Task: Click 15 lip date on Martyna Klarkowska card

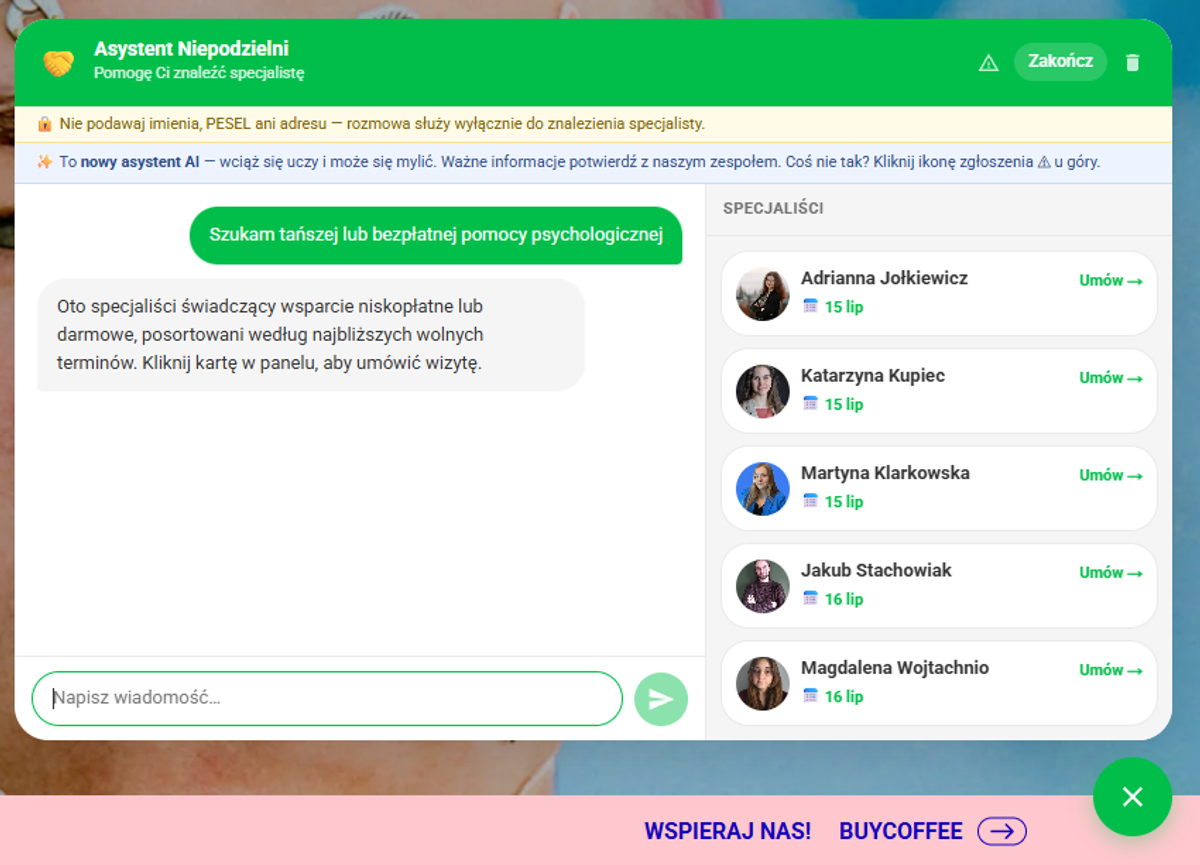Action: [x=844, y=502]
